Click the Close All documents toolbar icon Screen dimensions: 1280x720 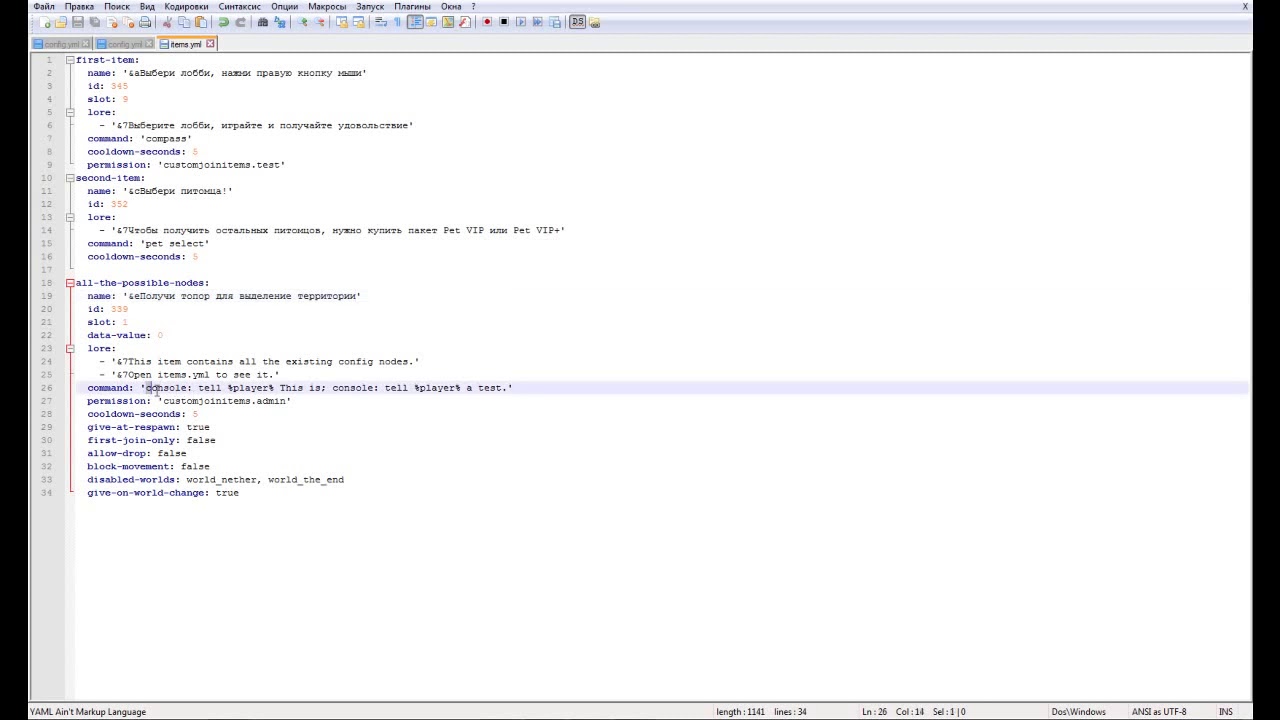128,22
